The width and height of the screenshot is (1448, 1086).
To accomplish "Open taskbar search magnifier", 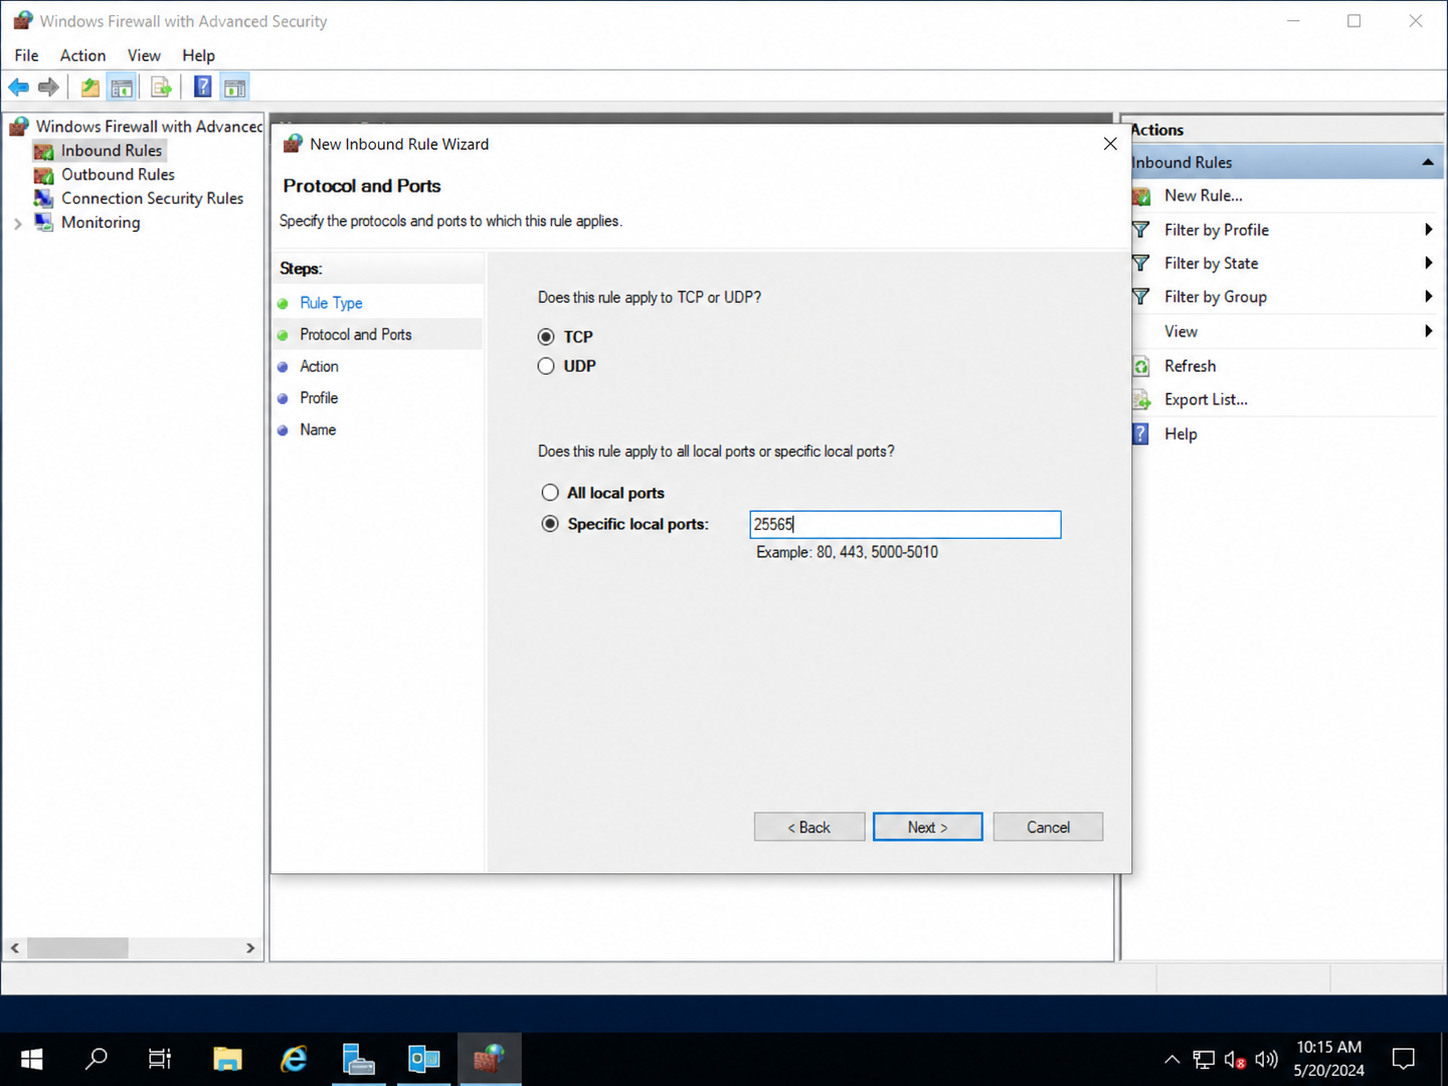I will (x=96, y=1059).
